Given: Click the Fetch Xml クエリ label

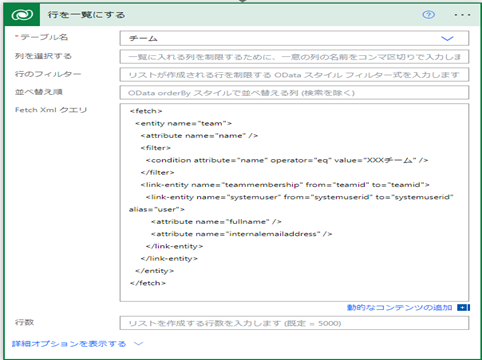Looking at the screenshot, I should tap(51, 110).
